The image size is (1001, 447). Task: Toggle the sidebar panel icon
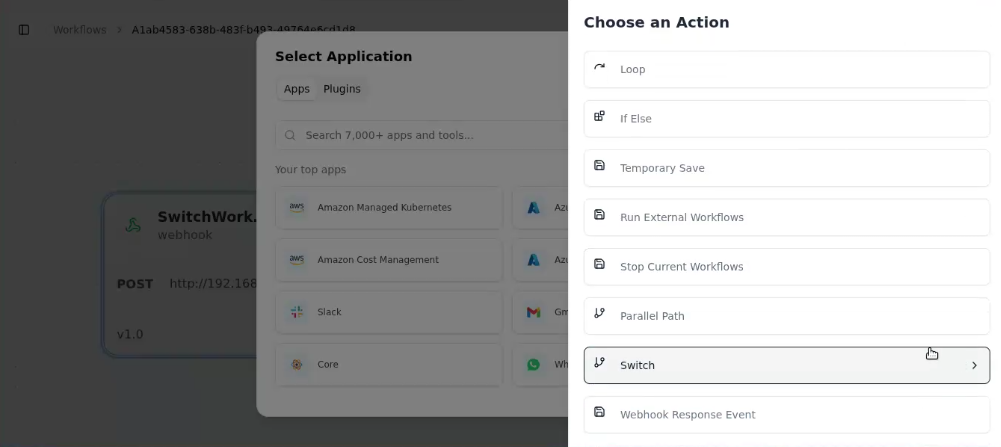click(24, 30)
